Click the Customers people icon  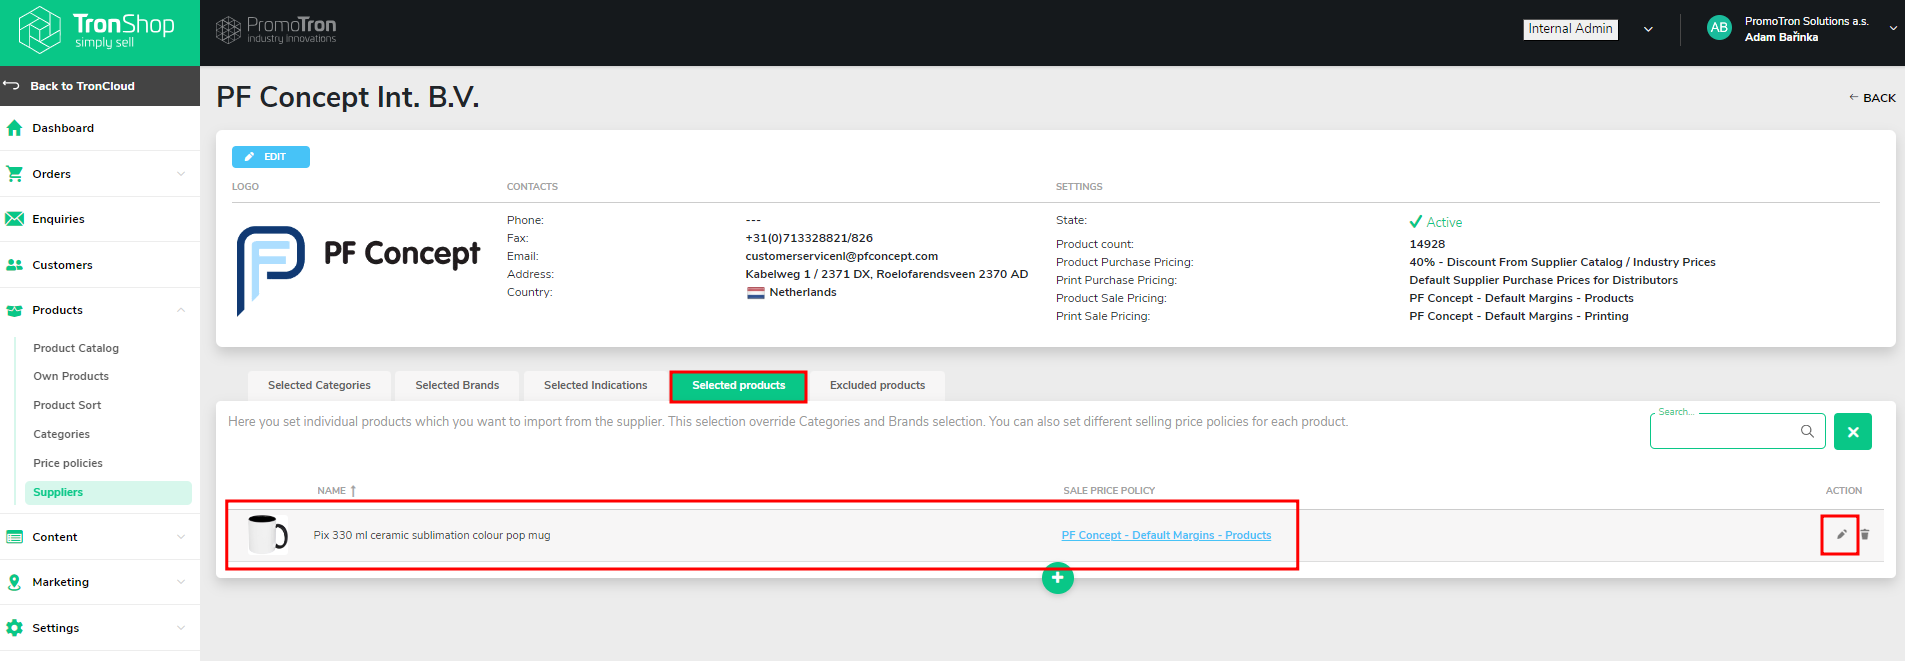click(14, 265)
